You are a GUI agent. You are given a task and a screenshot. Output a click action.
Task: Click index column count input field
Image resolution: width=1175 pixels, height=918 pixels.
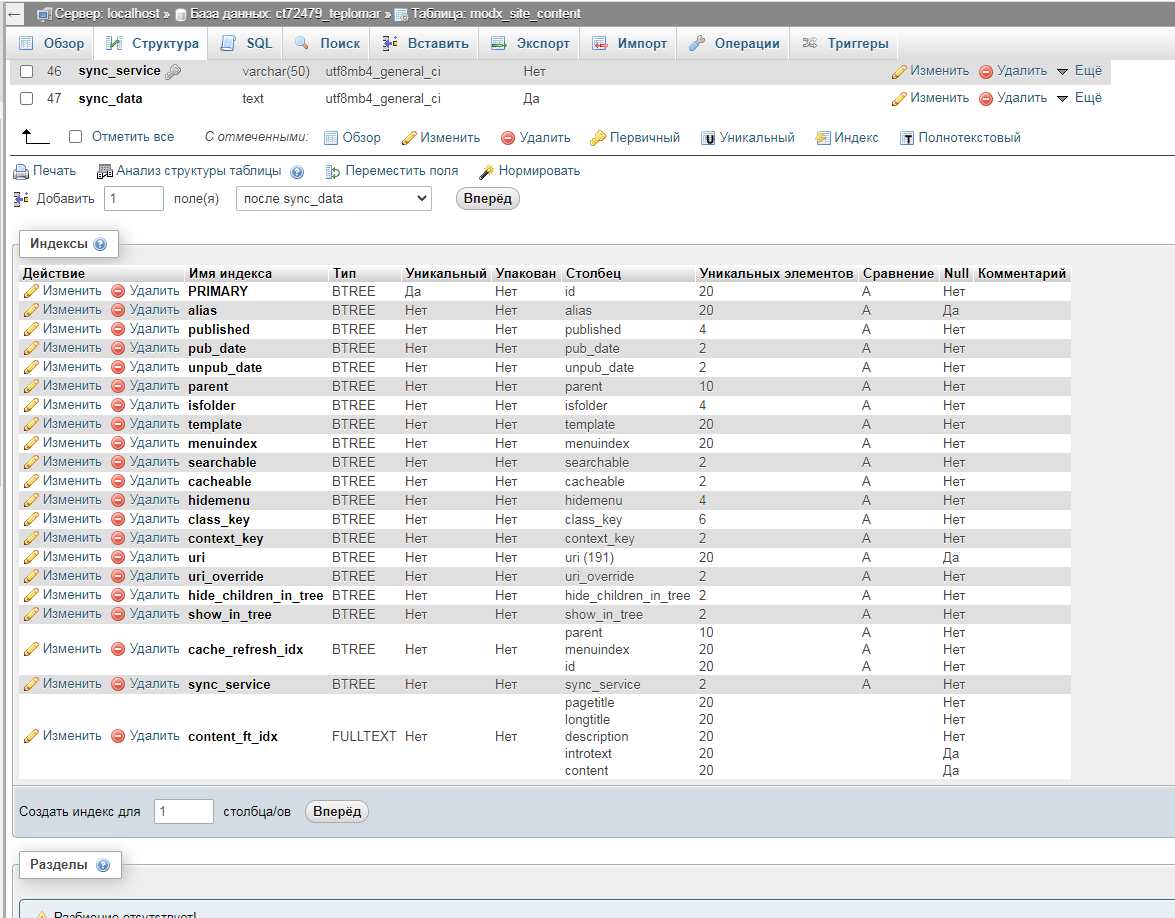(x=184, y=812)
